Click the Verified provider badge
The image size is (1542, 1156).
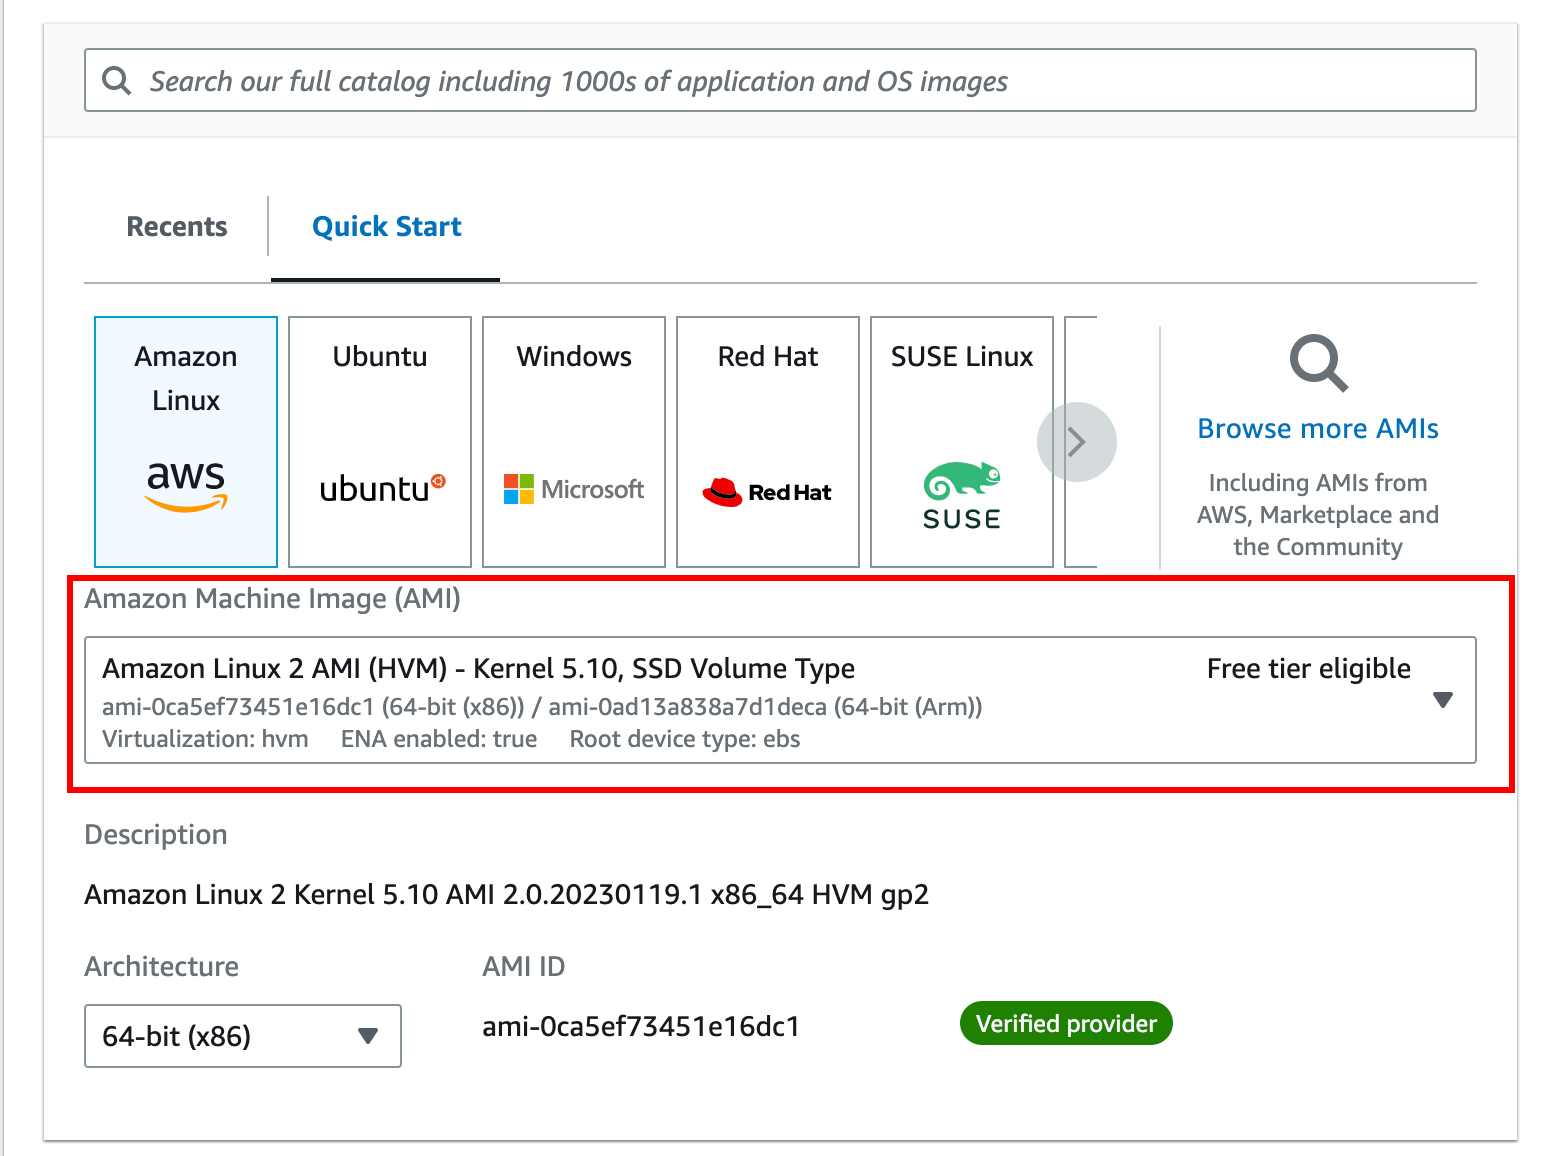tap(1066, 1024)
